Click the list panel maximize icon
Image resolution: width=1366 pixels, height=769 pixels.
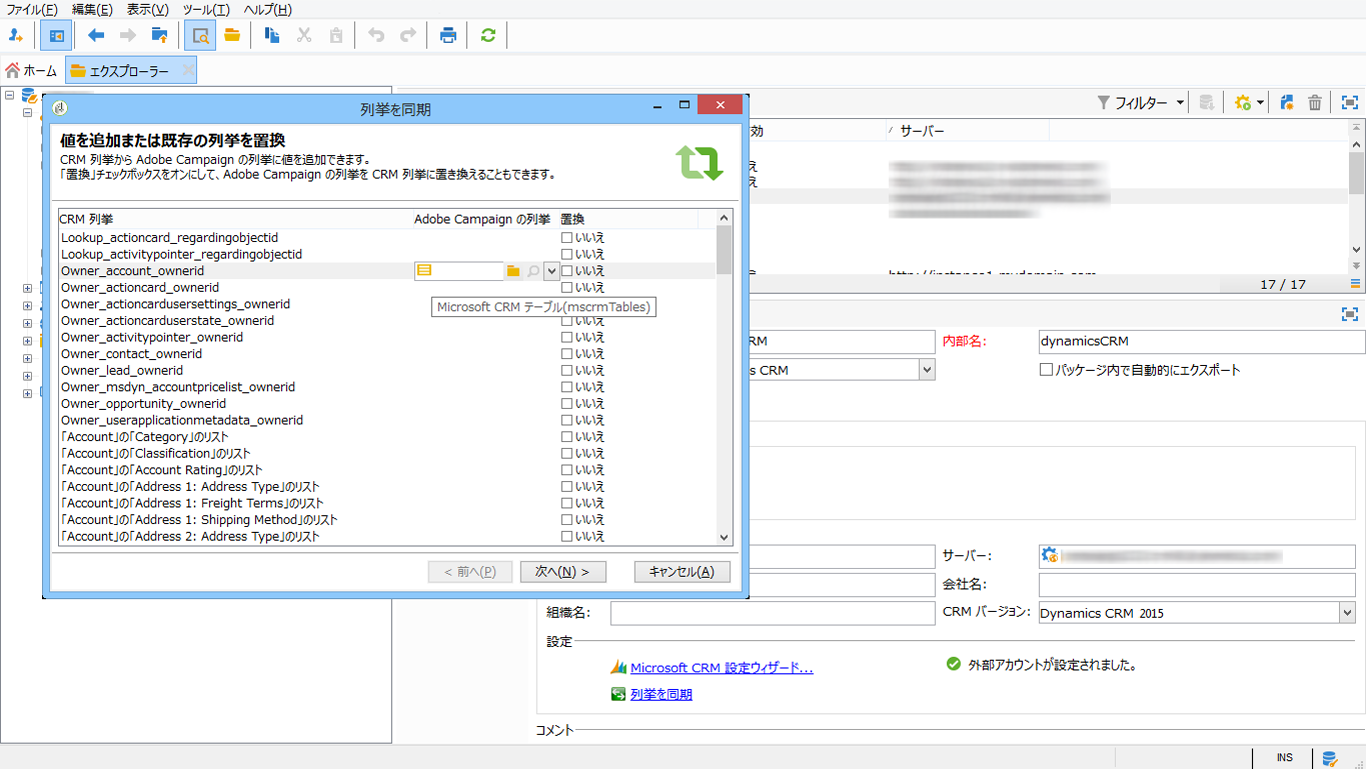pyautogui.click(x=1350, y=102)
